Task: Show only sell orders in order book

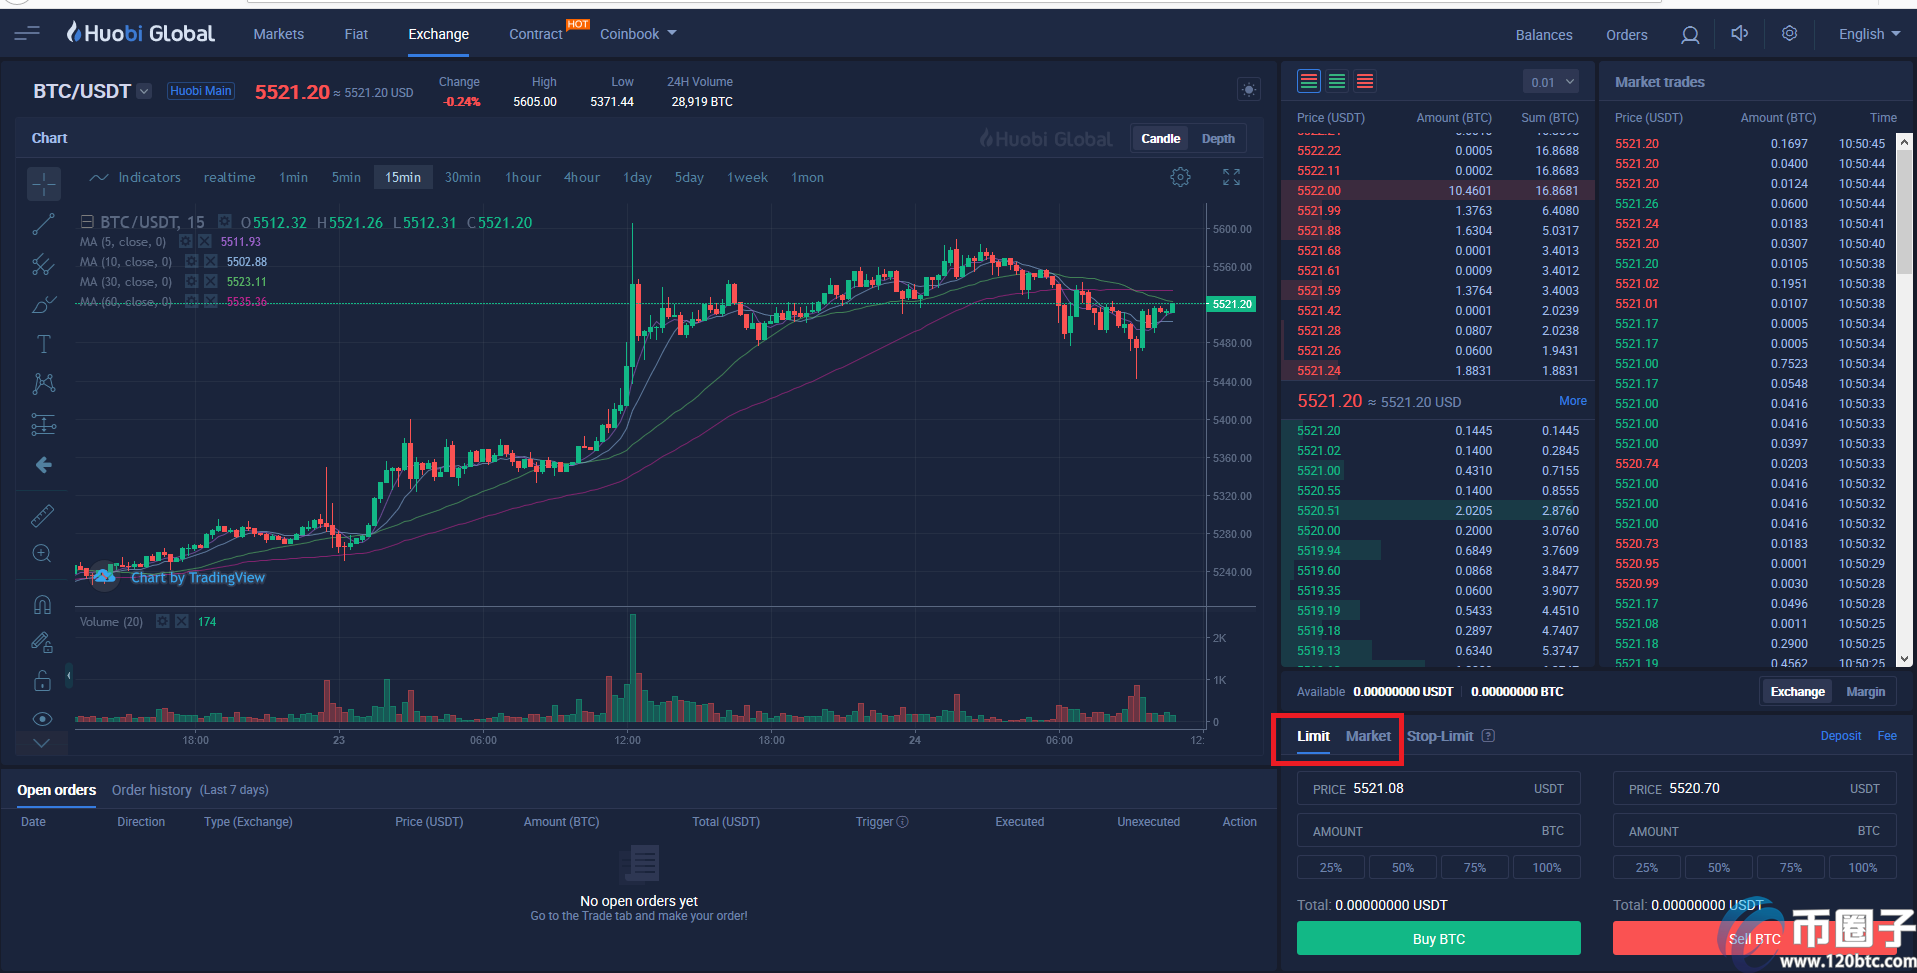Action: [x=1365, y=82]
